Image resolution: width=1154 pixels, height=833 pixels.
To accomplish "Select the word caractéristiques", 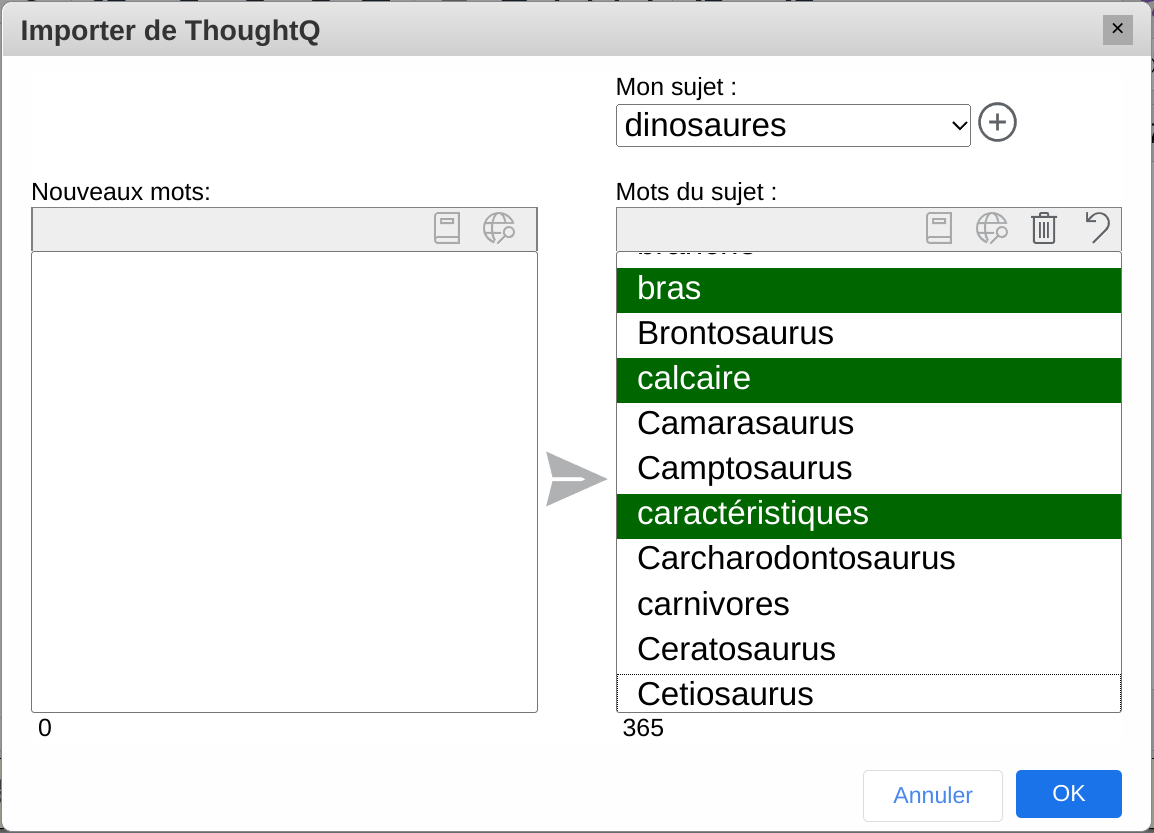I will pyautogui.click(x=868, y=515).
